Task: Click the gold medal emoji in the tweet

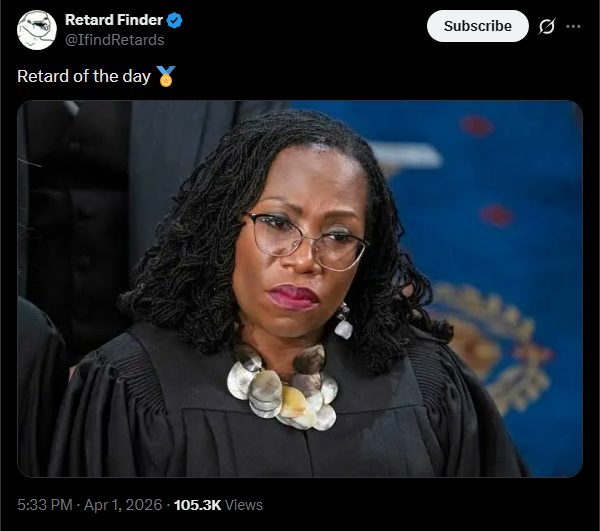Action: pos(166,76)
